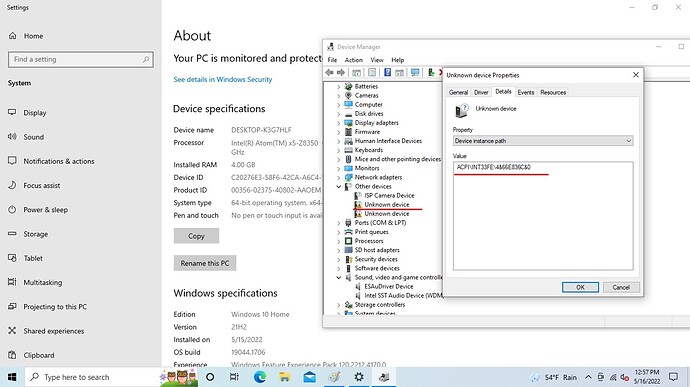Click the Clipboard icon in Settings sidebar
The height and width of the screenshot is (387, 690).
[12, 355]
